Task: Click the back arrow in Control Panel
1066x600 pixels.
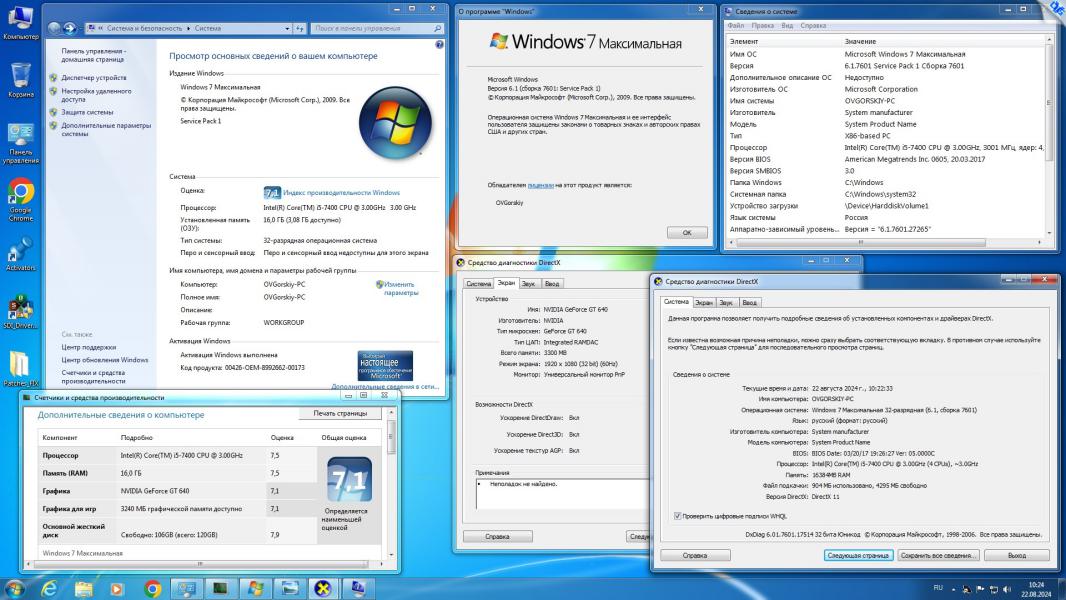Action: tap(55, 29)
